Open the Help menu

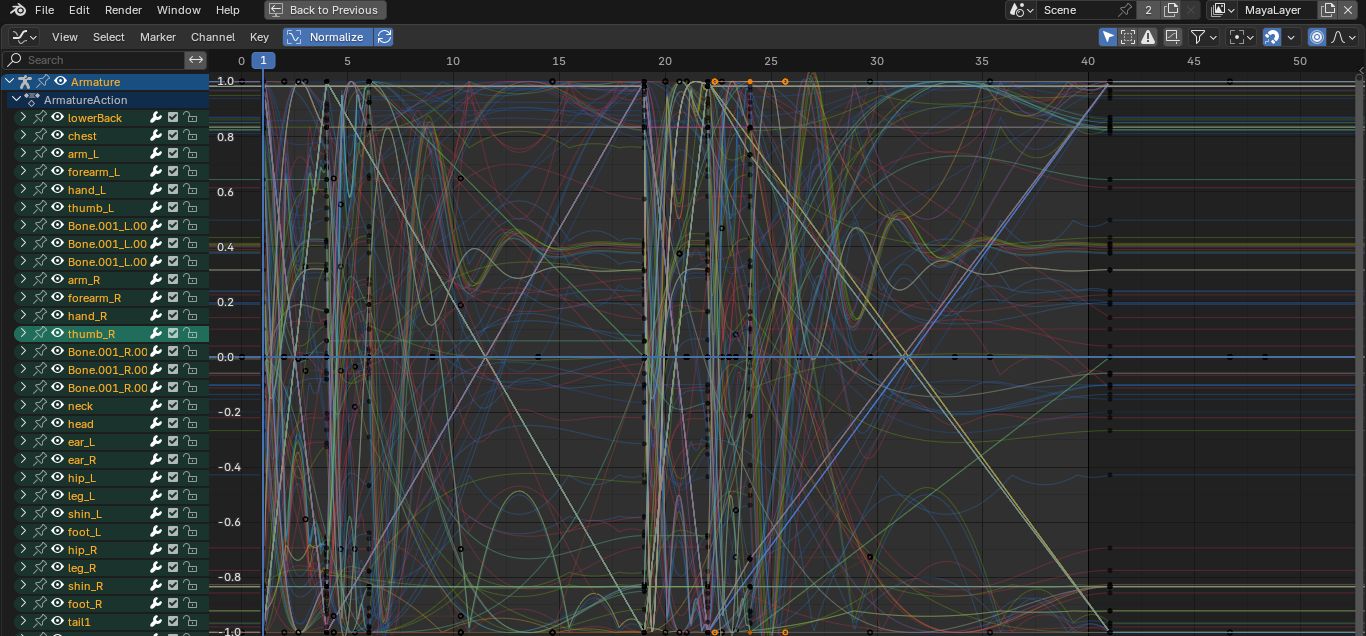228,10
